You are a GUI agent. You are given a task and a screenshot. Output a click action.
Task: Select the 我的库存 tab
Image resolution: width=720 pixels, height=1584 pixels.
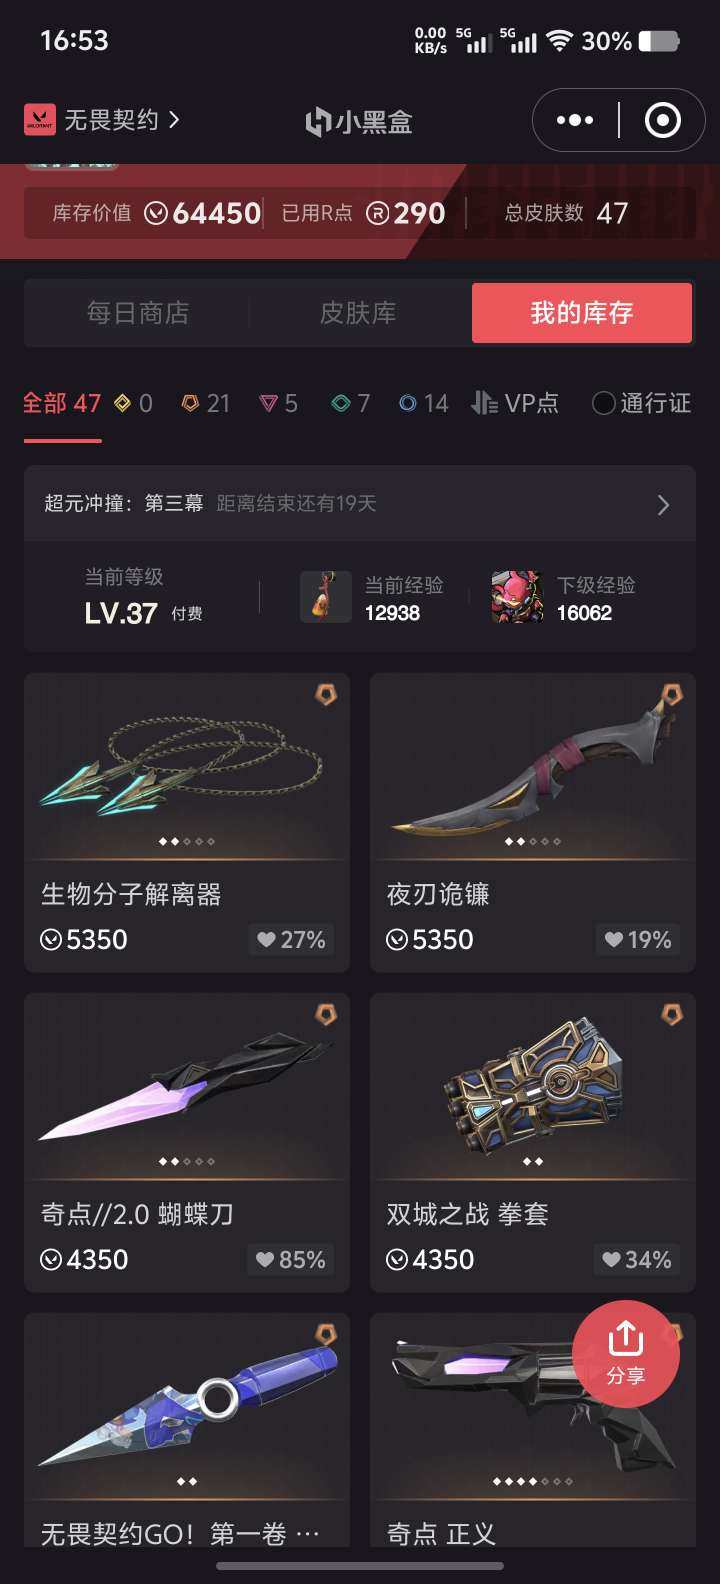[x=582, y=313]
